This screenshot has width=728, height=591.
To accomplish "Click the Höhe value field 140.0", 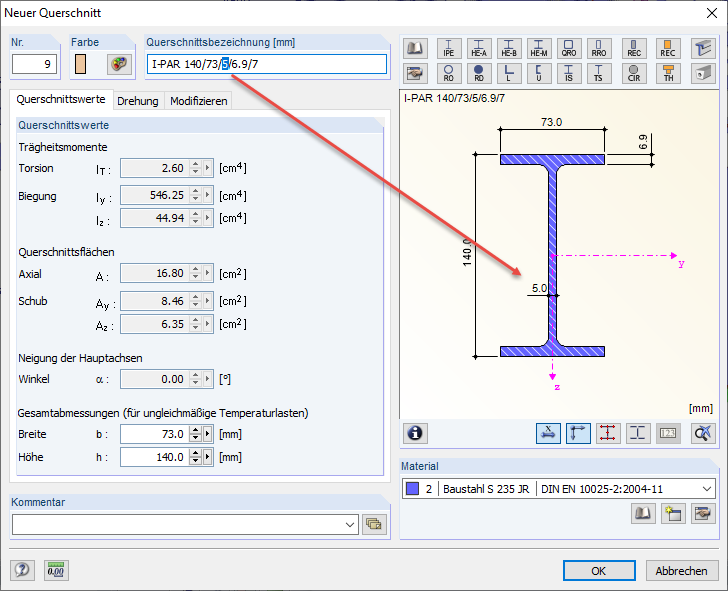I will click(x=155, y=457).
